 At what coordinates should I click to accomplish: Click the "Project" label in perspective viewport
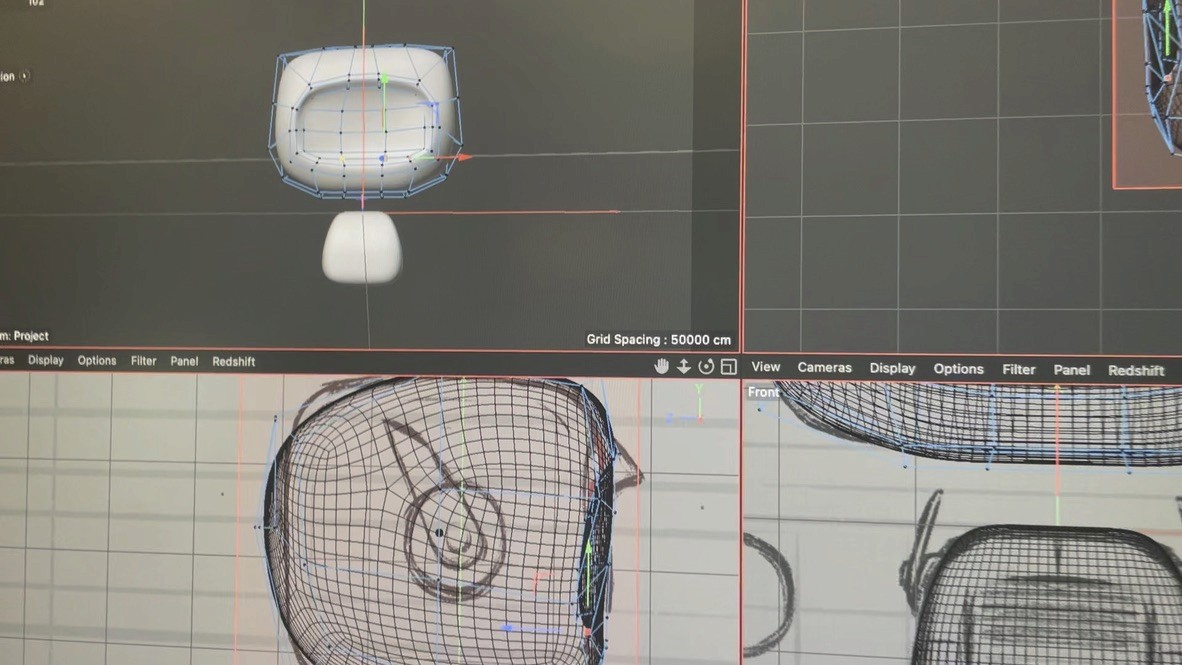pos(31,336)
